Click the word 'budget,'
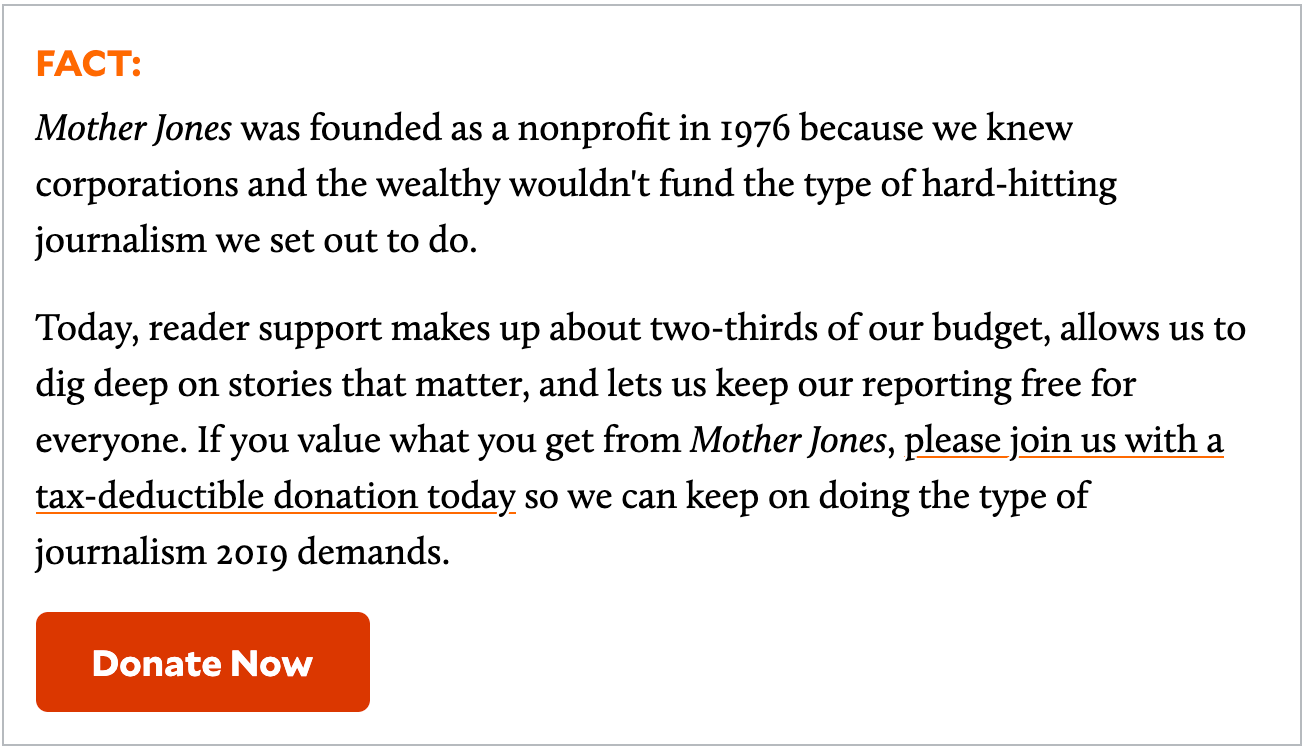The height and width of the screenshot is (752, 1304). click(x=991, y=329)
